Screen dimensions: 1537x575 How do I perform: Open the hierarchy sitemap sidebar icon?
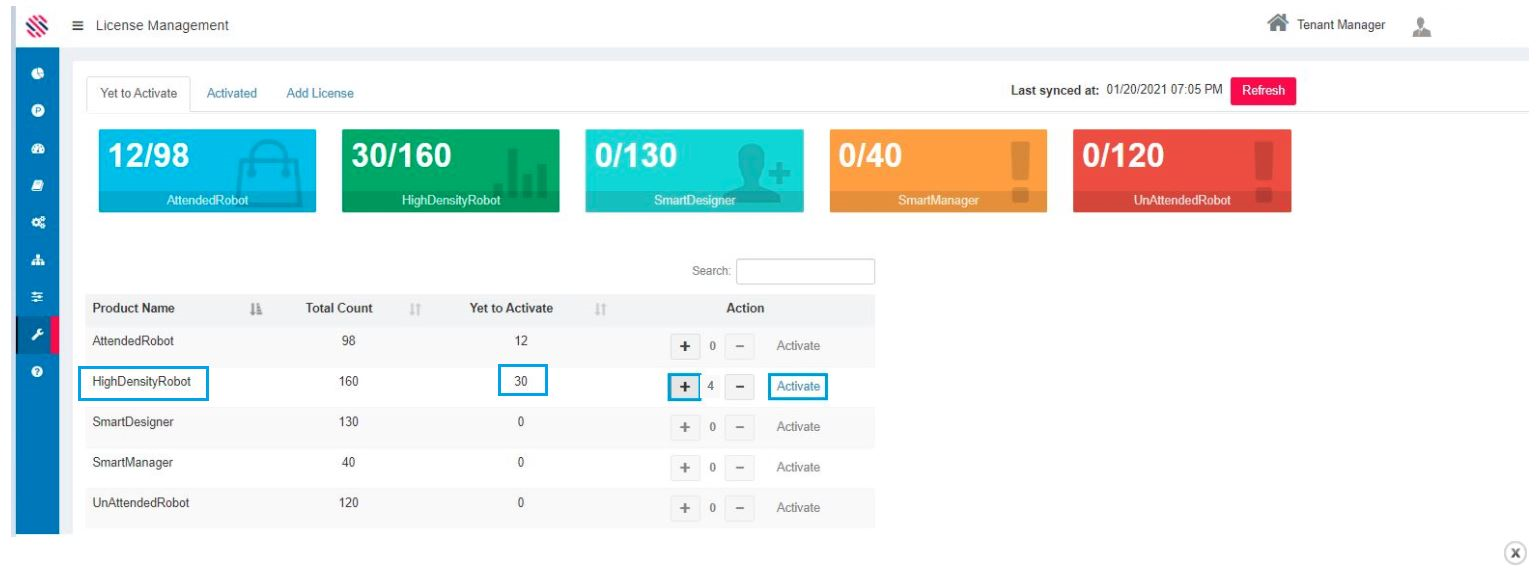pos(37,260)
